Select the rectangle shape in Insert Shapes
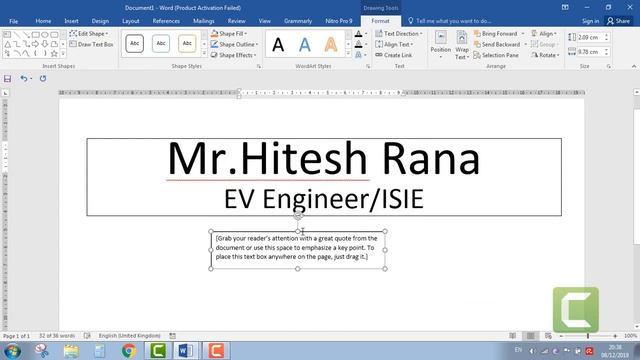Screen dimensions: 640x360 36,35
